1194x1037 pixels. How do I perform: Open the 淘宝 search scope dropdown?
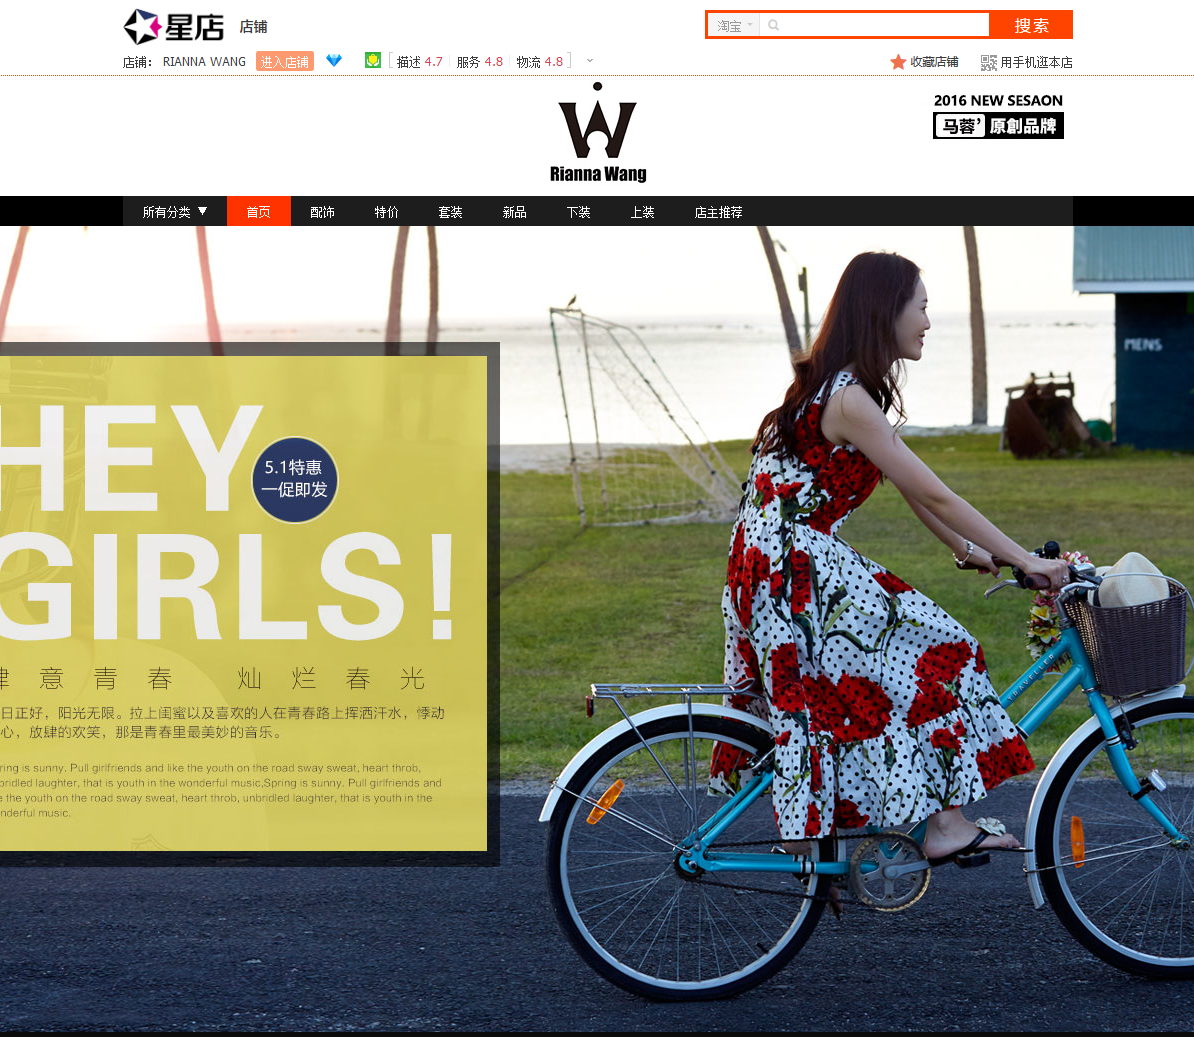point(733,25)
